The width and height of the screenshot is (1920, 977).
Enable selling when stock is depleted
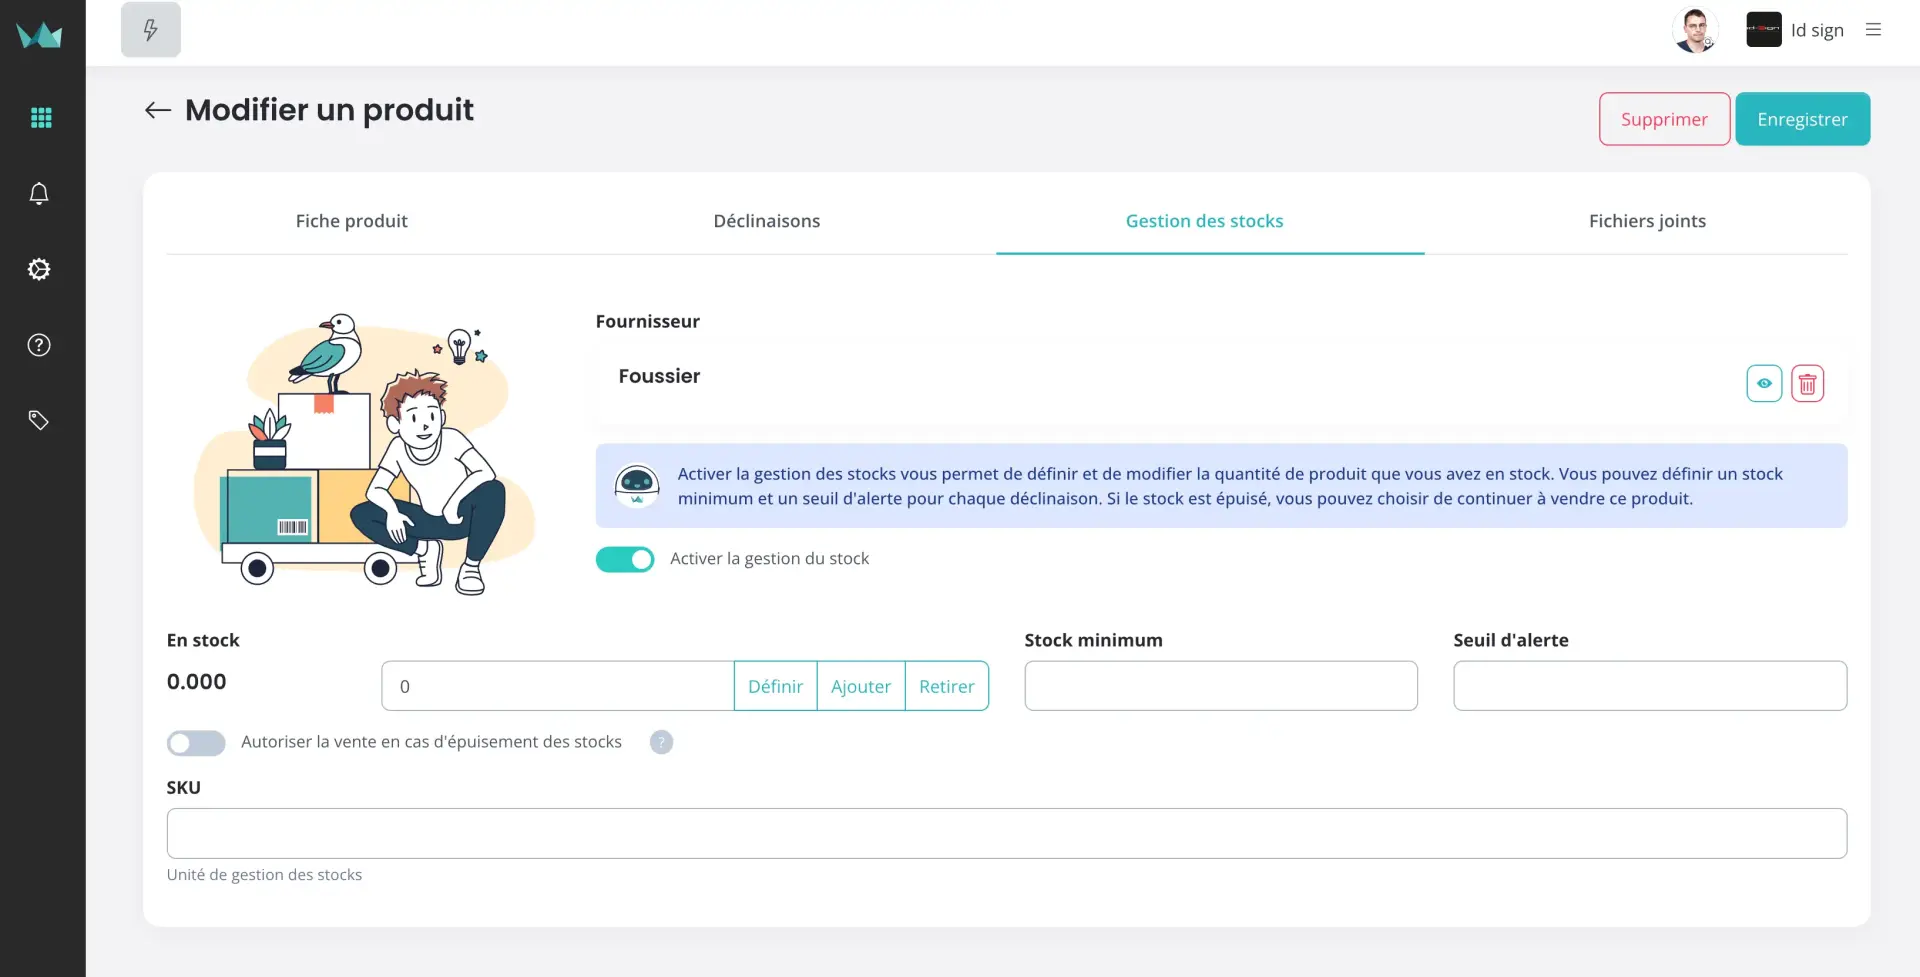point(196,743)
